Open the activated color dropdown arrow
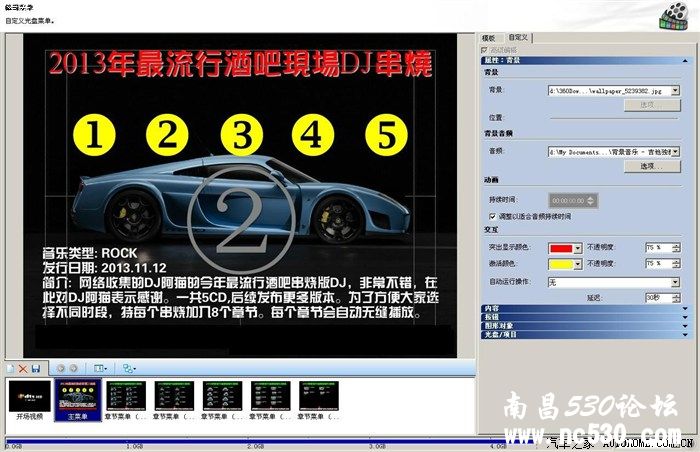700x452 pixels. (x=578, y=264)
